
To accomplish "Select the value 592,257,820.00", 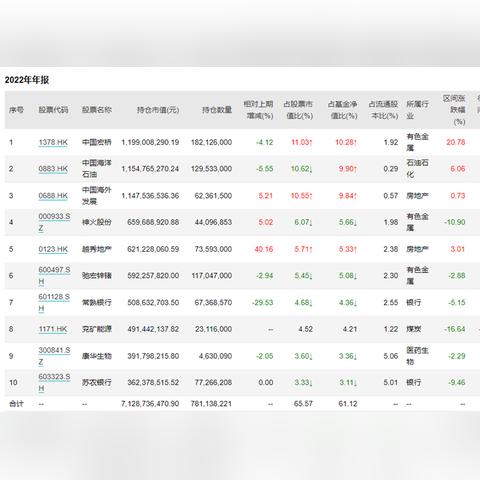I will tap(153, 276).
